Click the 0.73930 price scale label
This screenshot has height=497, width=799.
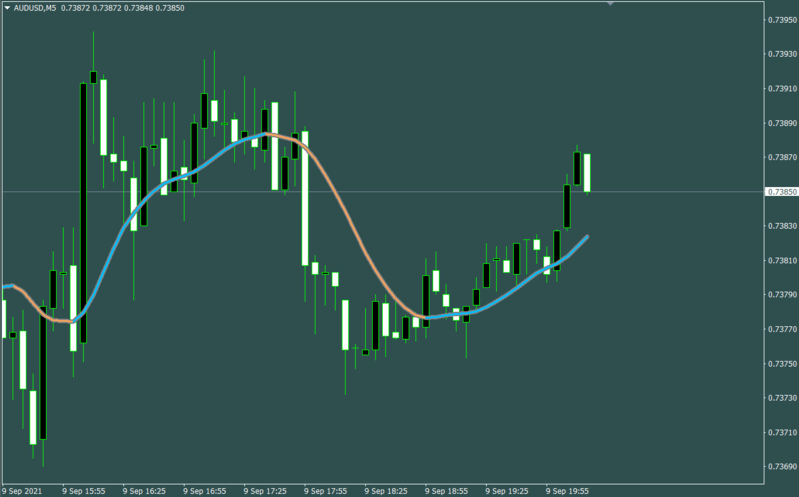782,54
